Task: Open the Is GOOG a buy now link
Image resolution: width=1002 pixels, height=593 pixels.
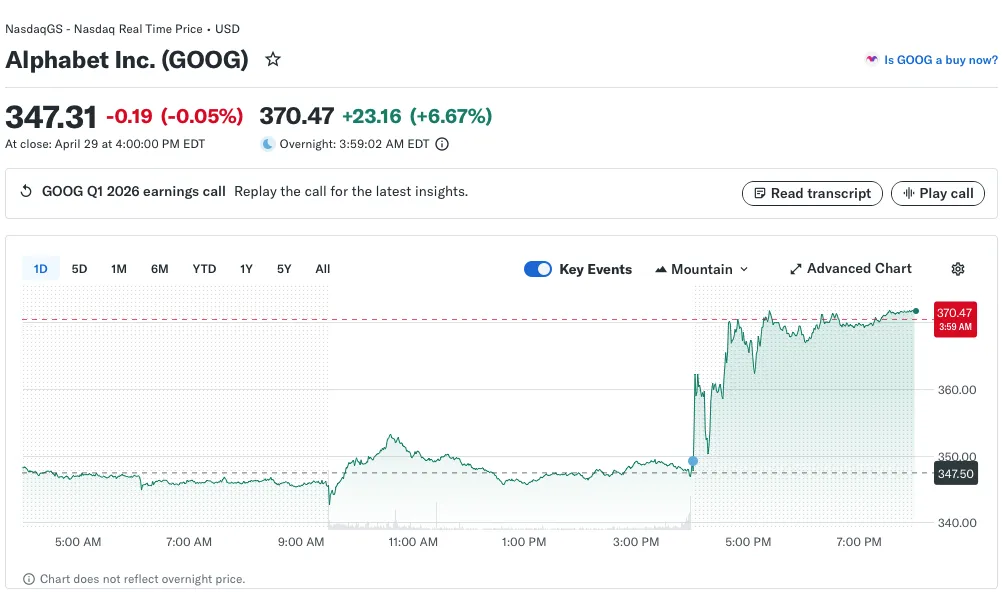Action: pyautogui.click(x=940, y=60)
